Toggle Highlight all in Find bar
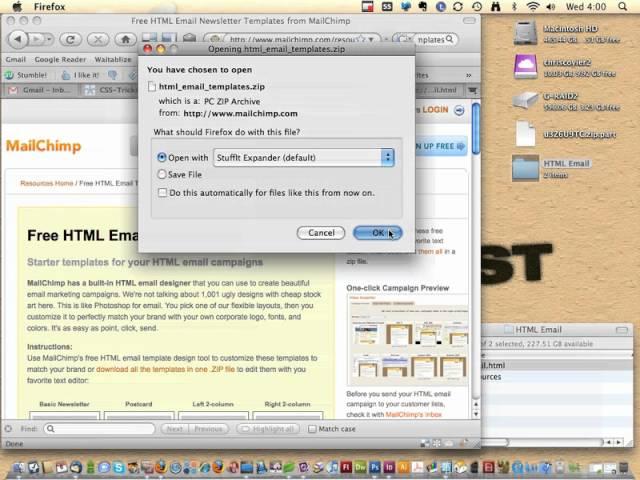Screen dimensions: 640x480 pyautogui.click(x=268, y=429)
